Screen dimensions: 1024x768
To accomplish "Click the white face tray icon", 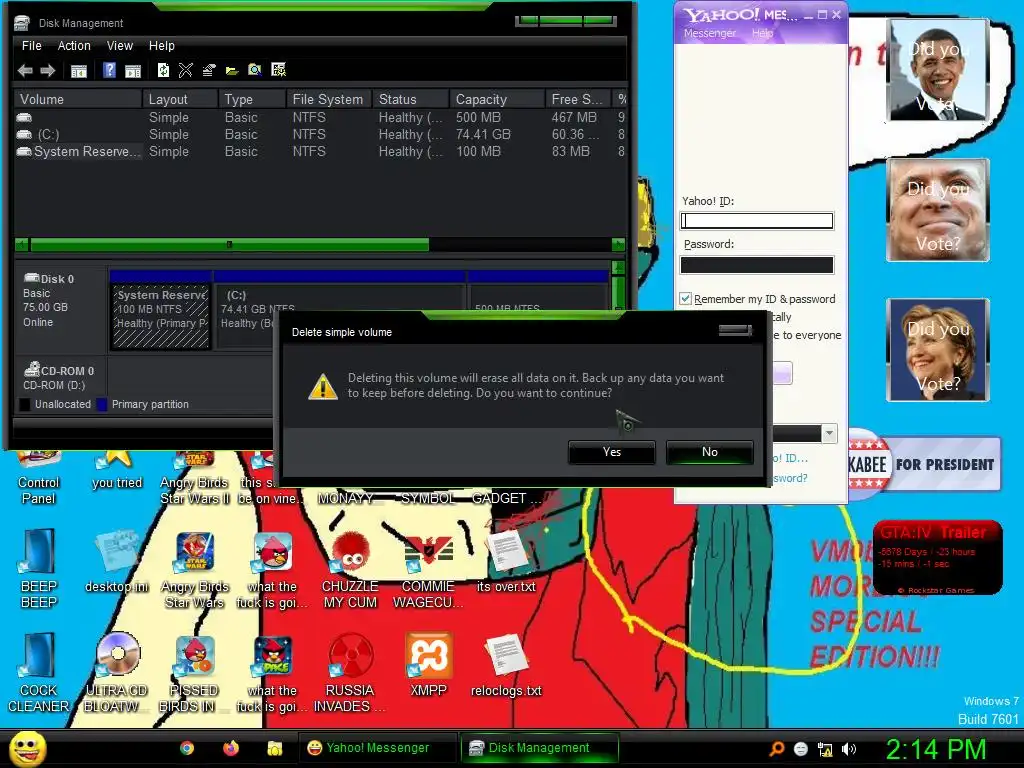I will pos(801,749).
